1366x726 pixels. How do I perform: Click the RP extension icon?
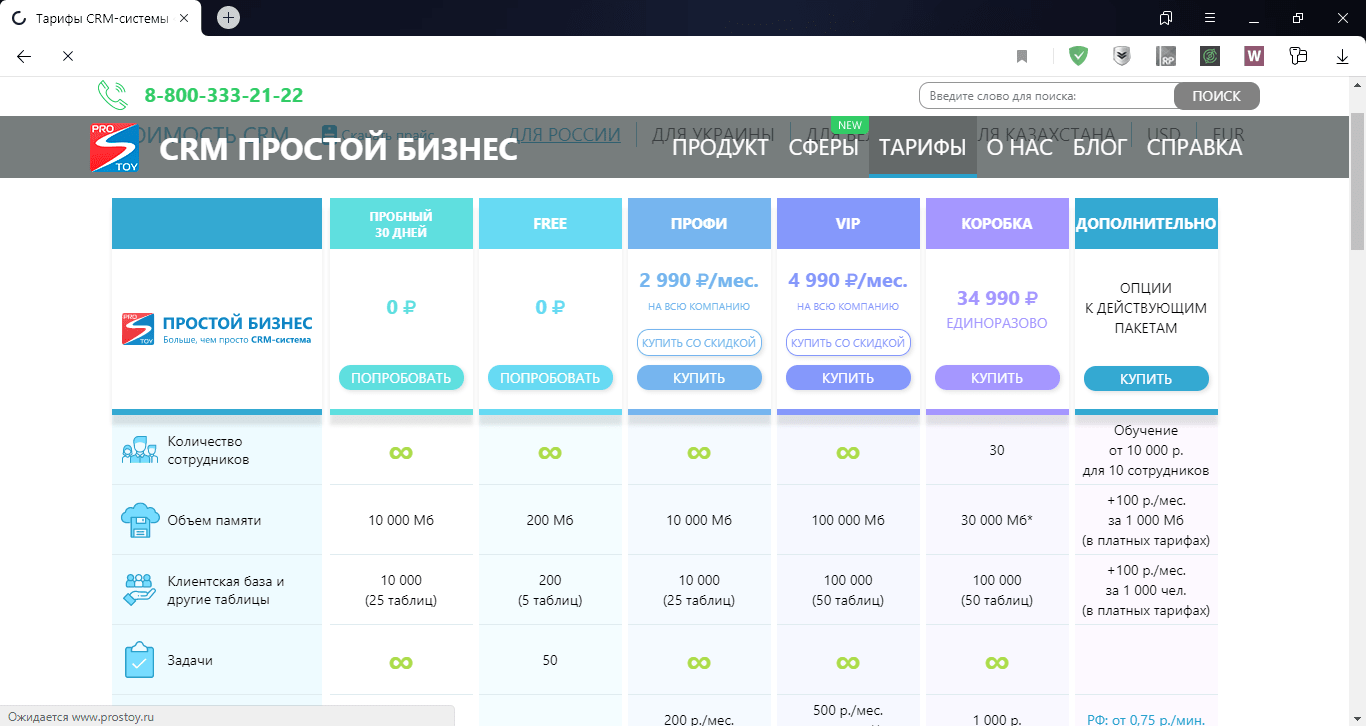tap(1166, 57)
